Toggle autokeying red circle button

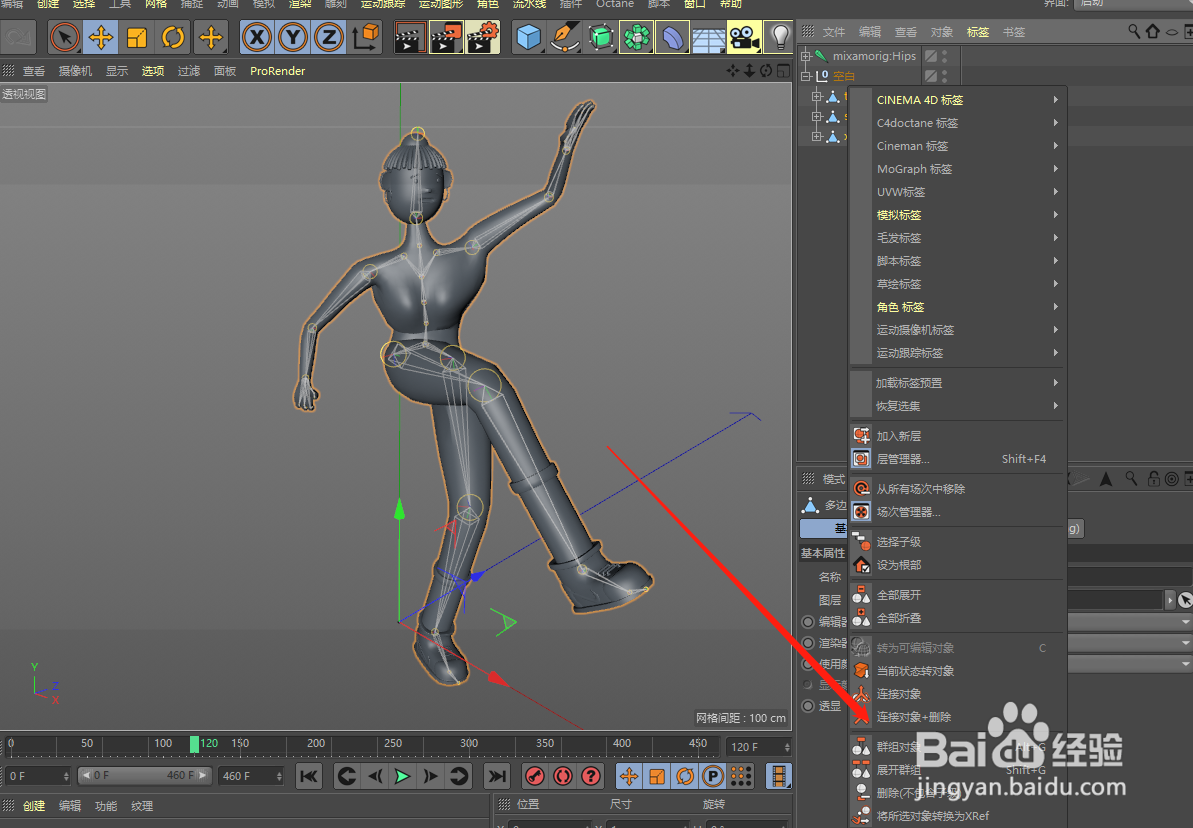point(563,776)
